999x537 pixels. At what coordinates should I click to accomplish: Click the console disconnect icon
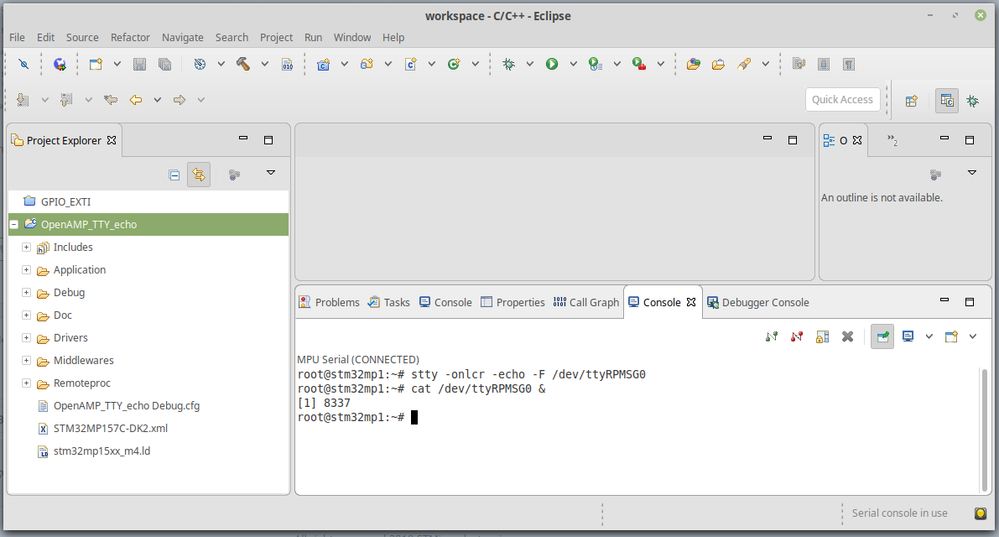pyautogui.click(x=796, y=336)
